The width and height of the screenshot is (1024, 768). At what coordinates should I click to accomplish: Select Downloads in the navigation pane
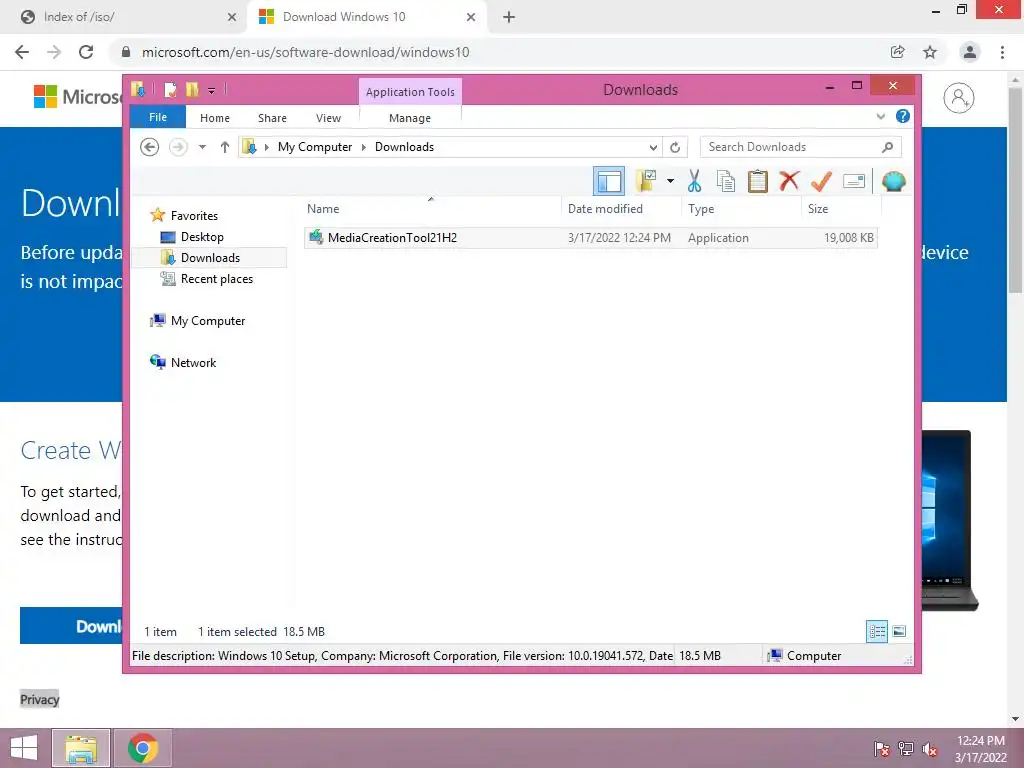[210, 257]
